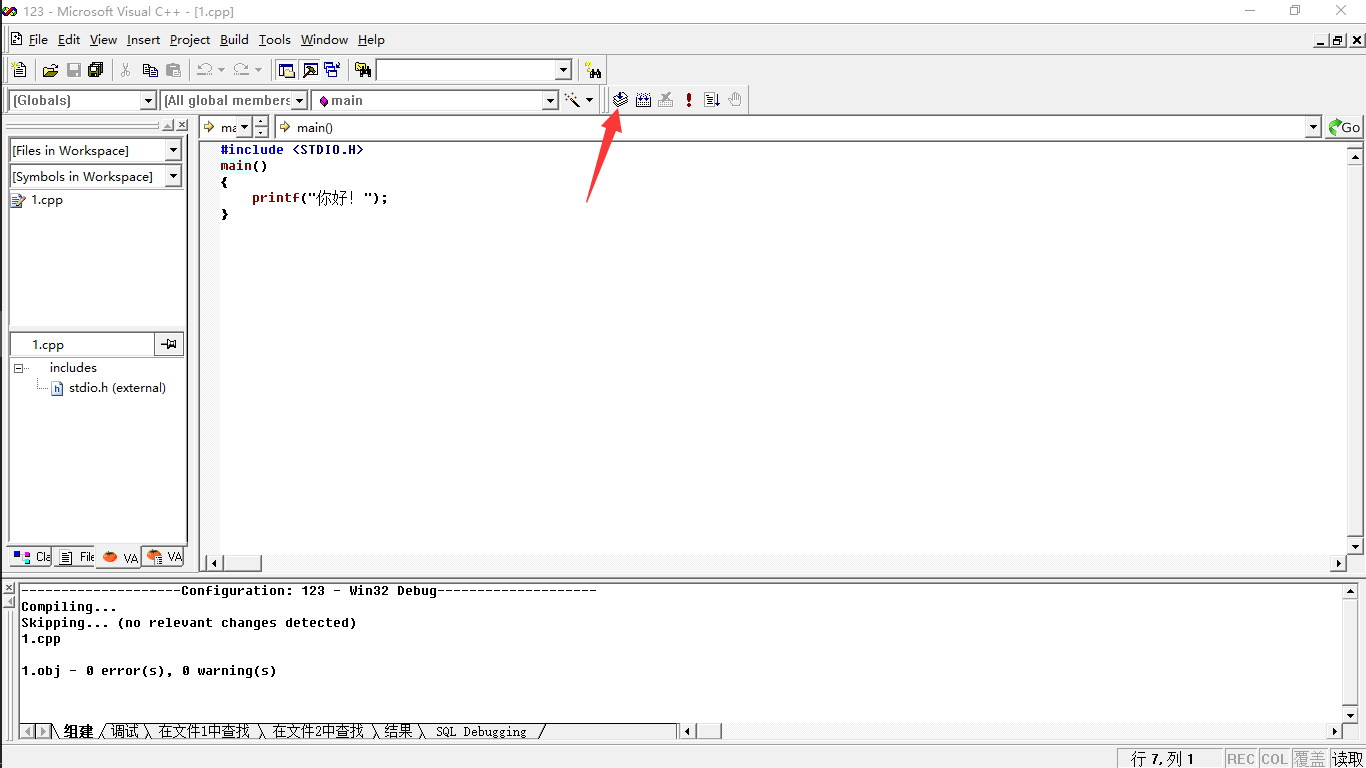This screenshot has width=1366, height=768.
Task: Open the Edit menu
Action: [69, 40]
